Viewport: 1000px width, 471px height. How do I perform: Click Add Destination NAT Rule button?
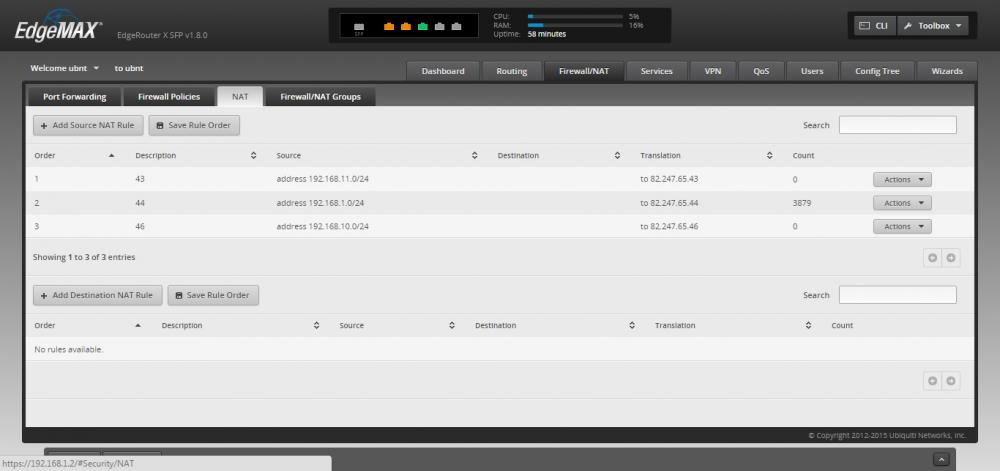(97, 295)
